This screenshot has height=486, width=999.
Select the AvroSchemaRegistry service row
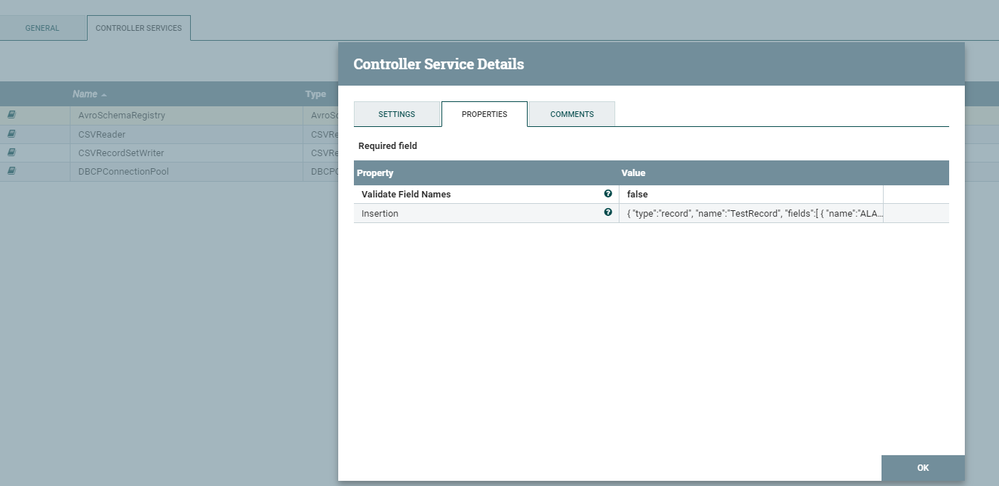[169, 115]
